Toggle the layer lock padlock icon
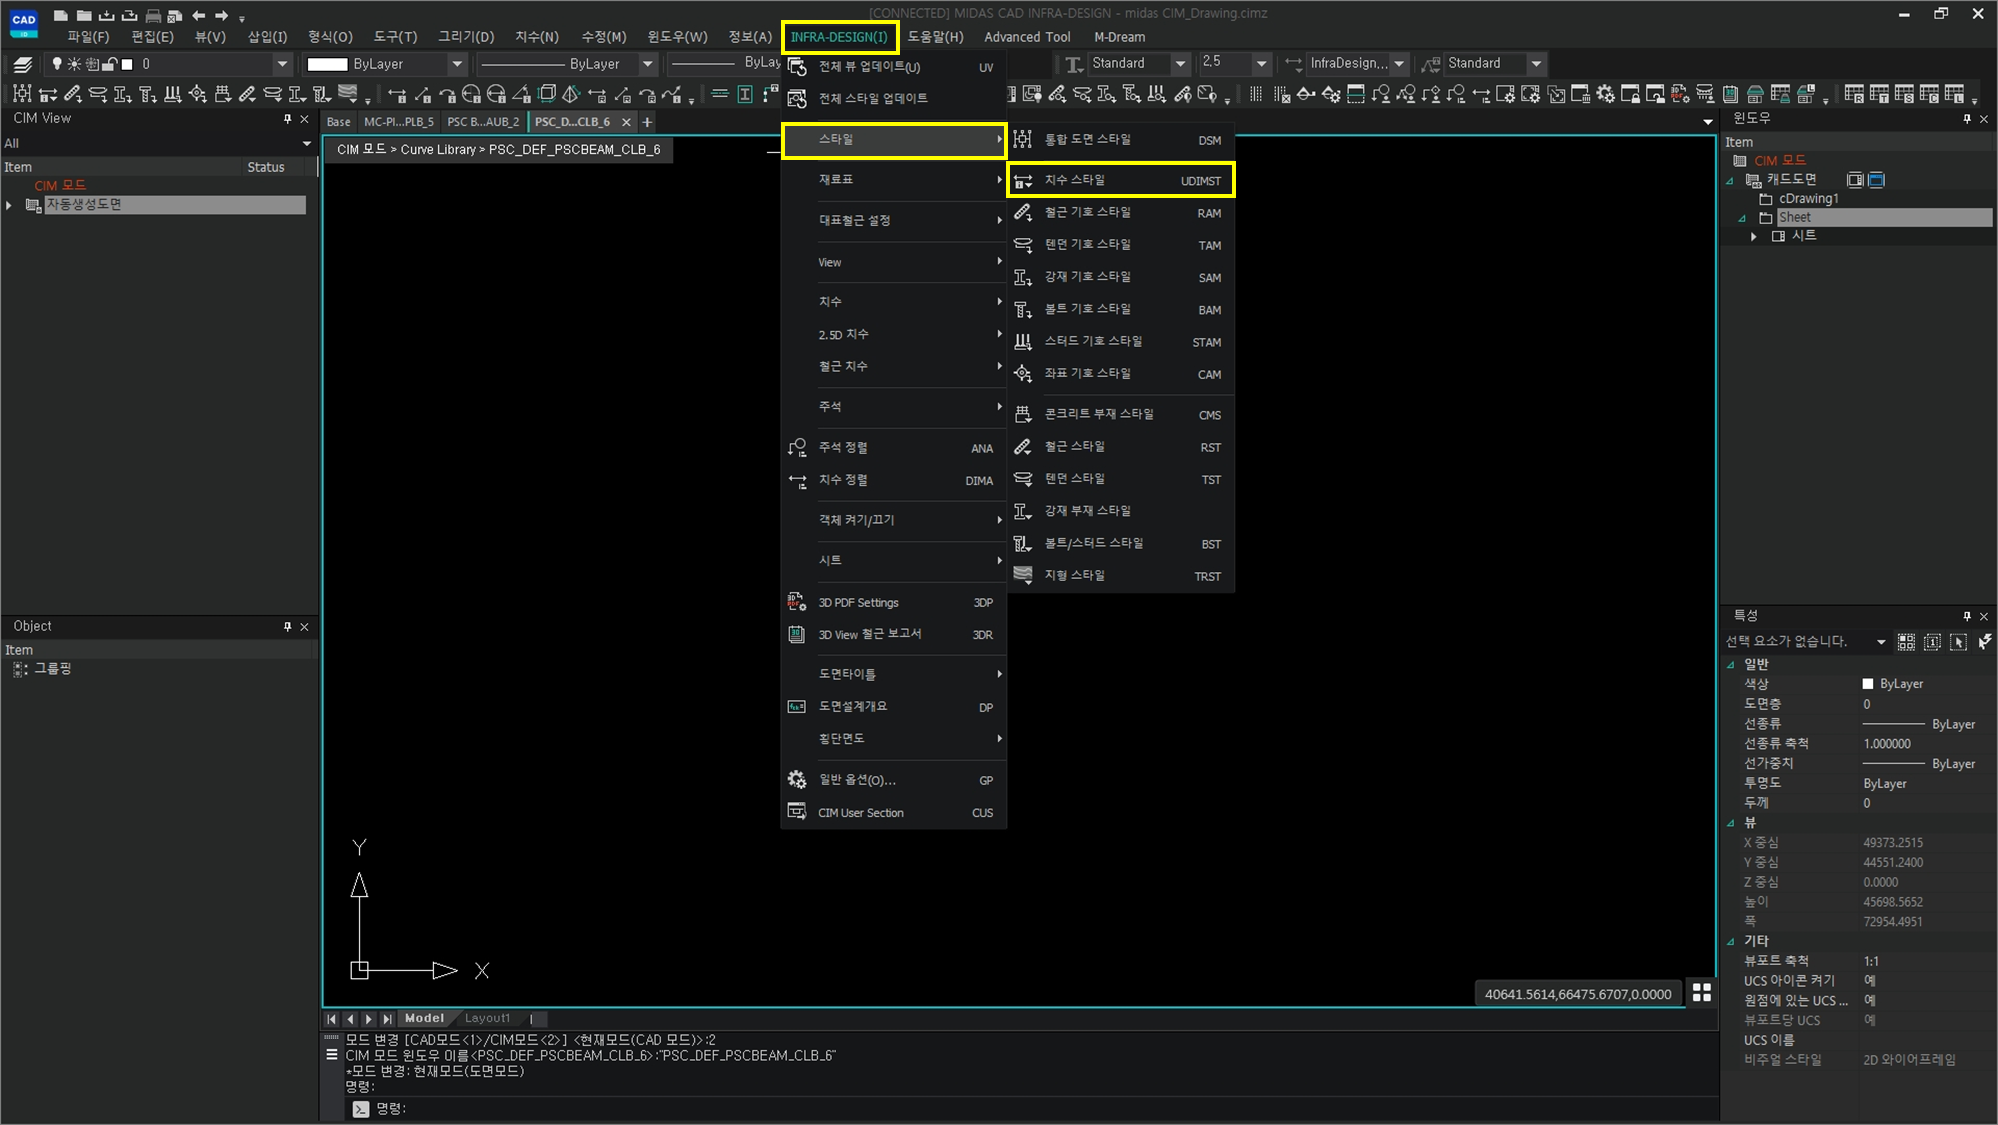The height and width of the screenshot is (1125, 1998). (110, 64)
